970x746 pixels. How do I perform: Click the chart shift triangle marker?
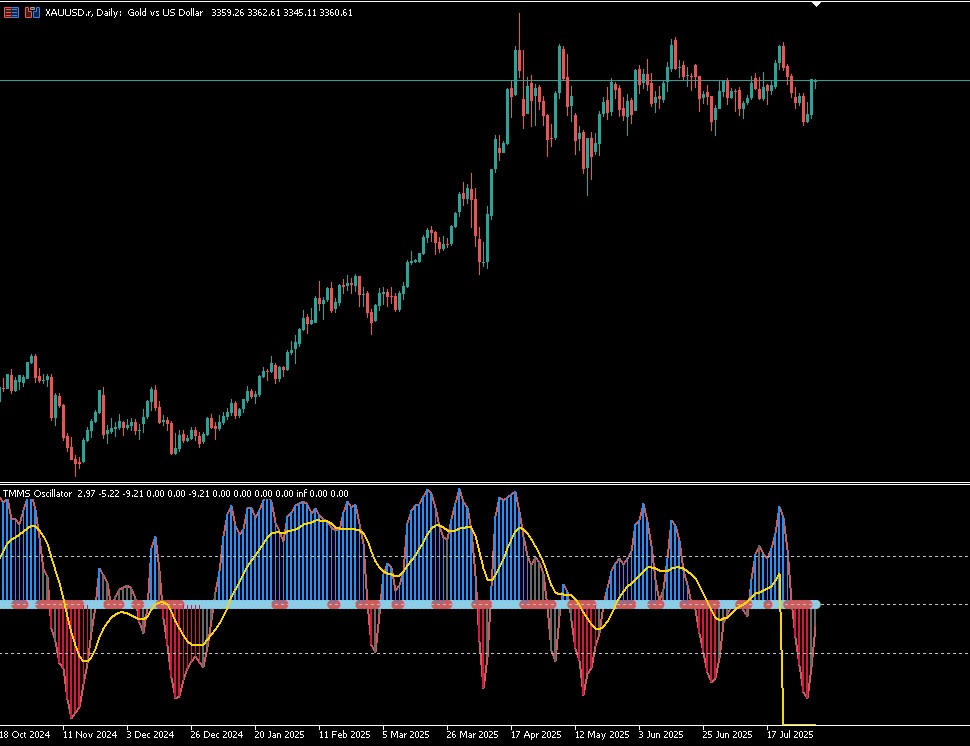(x=817, y=4)
